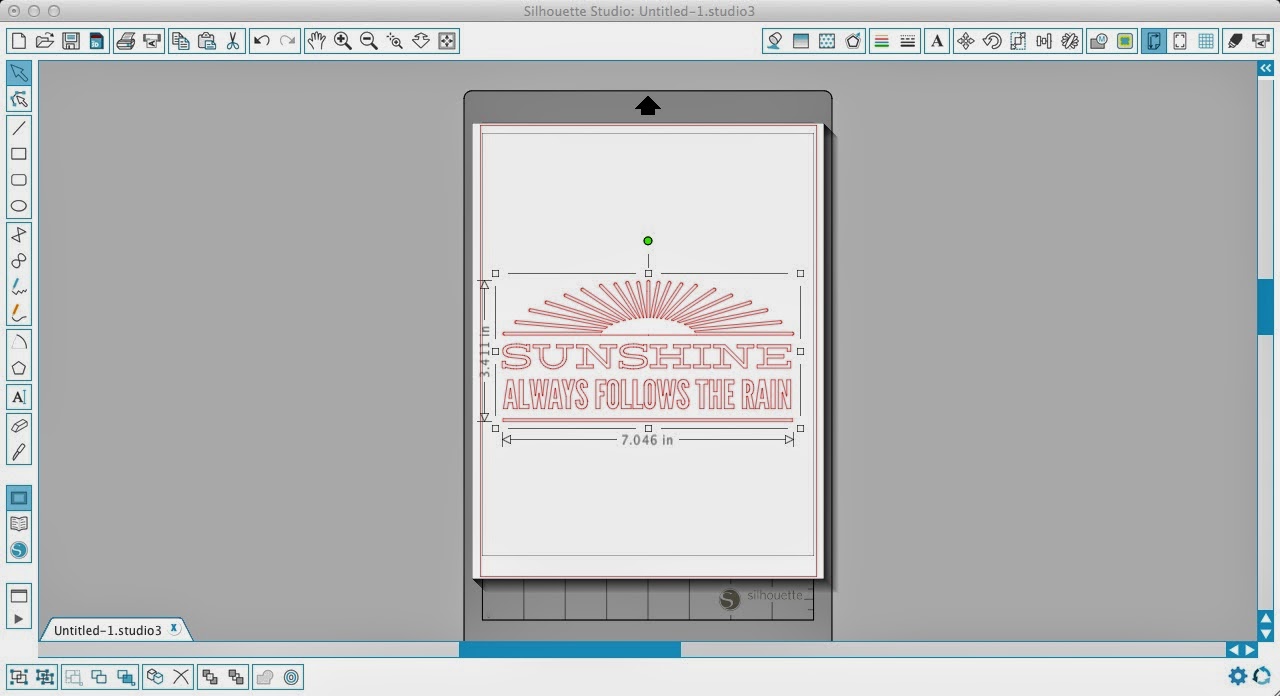
Task: Select the Draw a Rectangle tool
Action: pos(18,153)
